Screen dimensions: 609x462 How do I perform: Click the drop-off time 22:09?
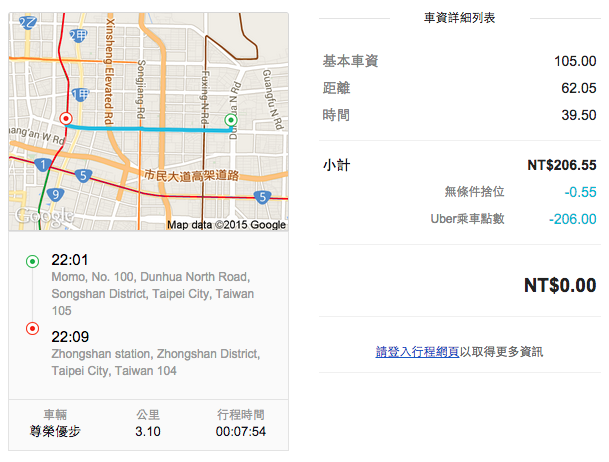70,337
